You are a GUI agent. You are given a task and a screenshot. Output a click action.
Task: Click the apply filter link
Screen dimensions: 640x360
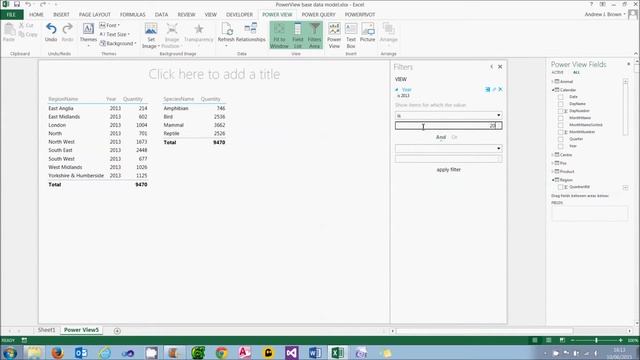(449, 170)
